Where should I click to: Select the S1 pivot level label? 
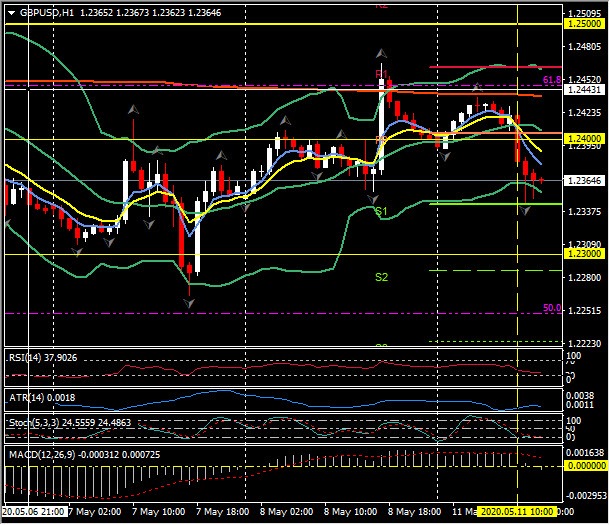(x=381, y=212)
